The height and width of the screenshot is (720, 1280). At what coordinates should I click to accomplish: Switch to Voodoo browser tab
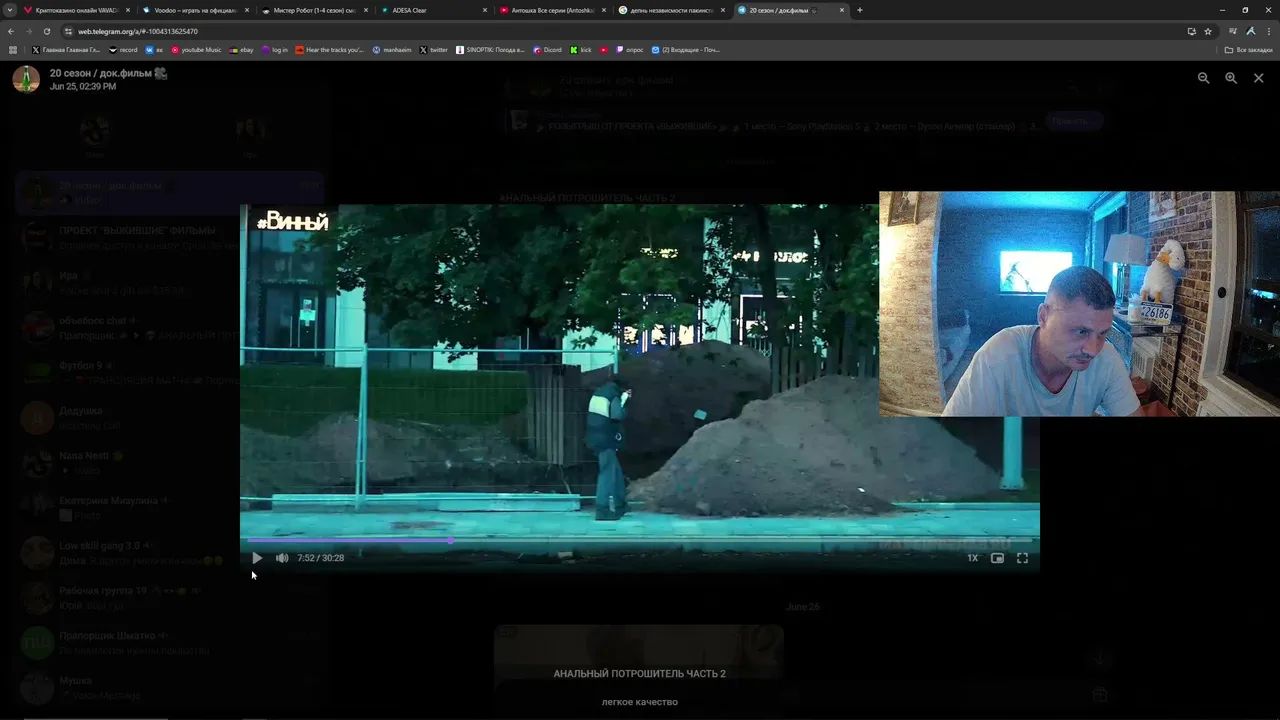[194, 10]
